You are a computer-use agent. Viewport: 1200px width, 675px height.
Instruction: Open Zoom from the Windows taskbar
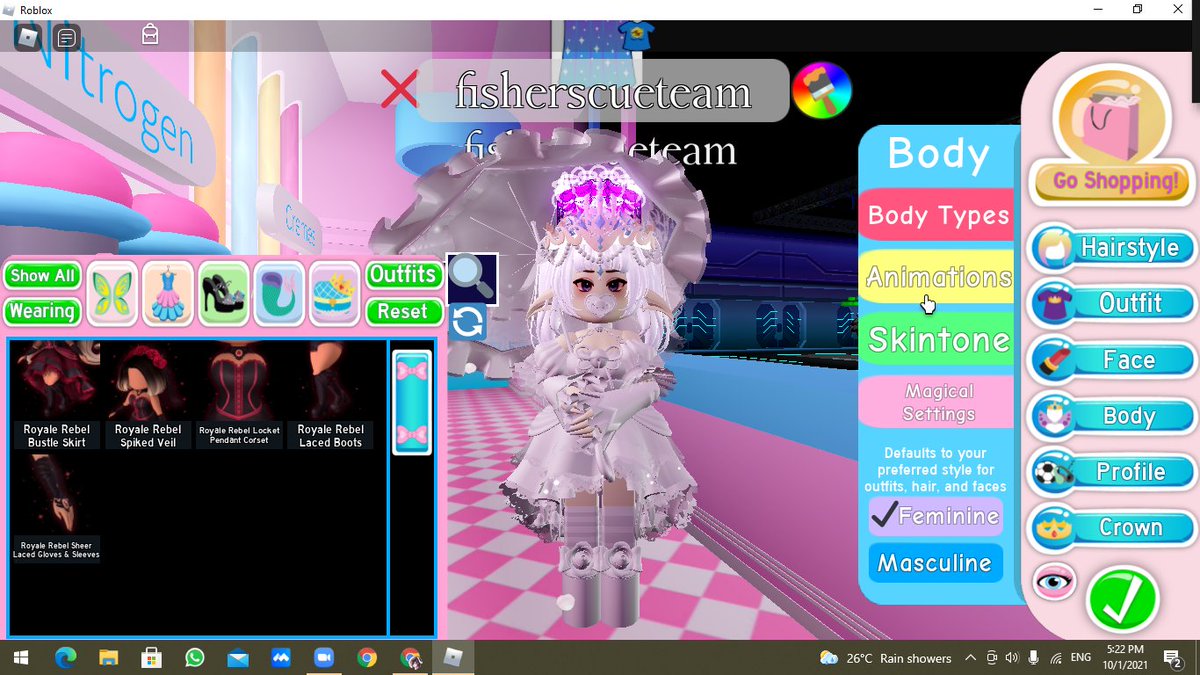[x=323, y=658]
